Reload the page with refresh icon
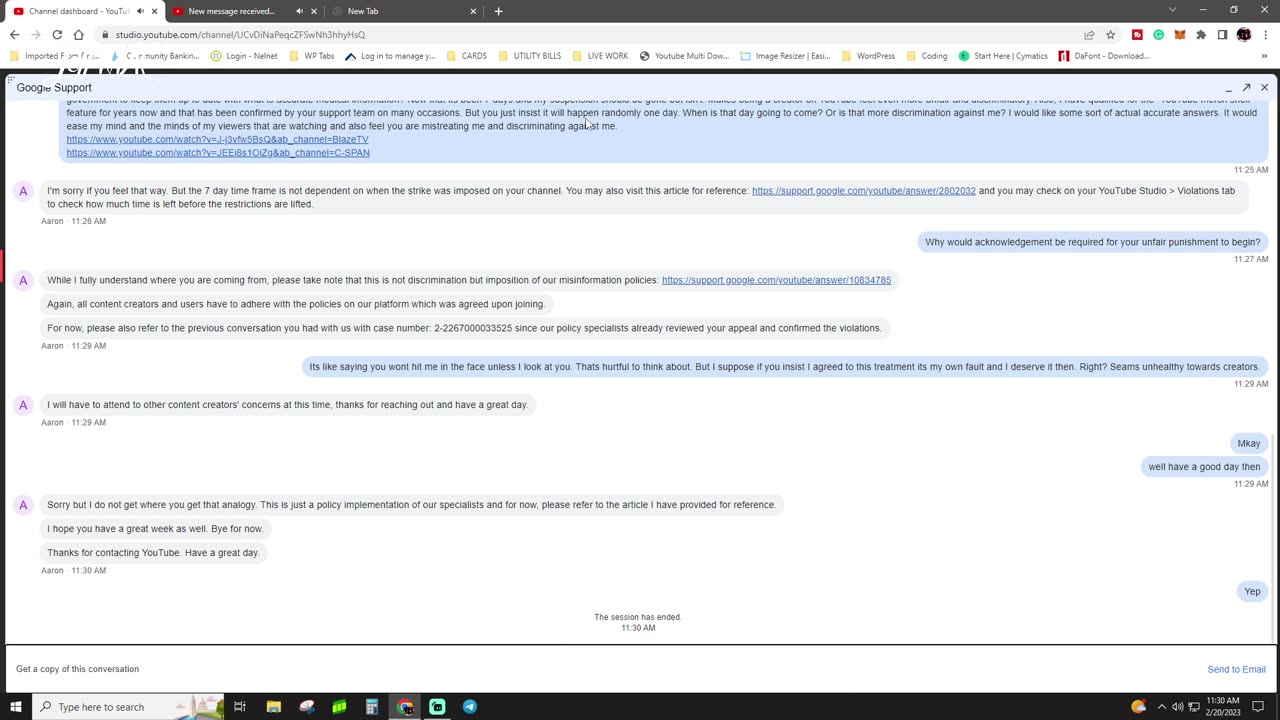Screen dimensions: 1280x720 pos(57,35)
